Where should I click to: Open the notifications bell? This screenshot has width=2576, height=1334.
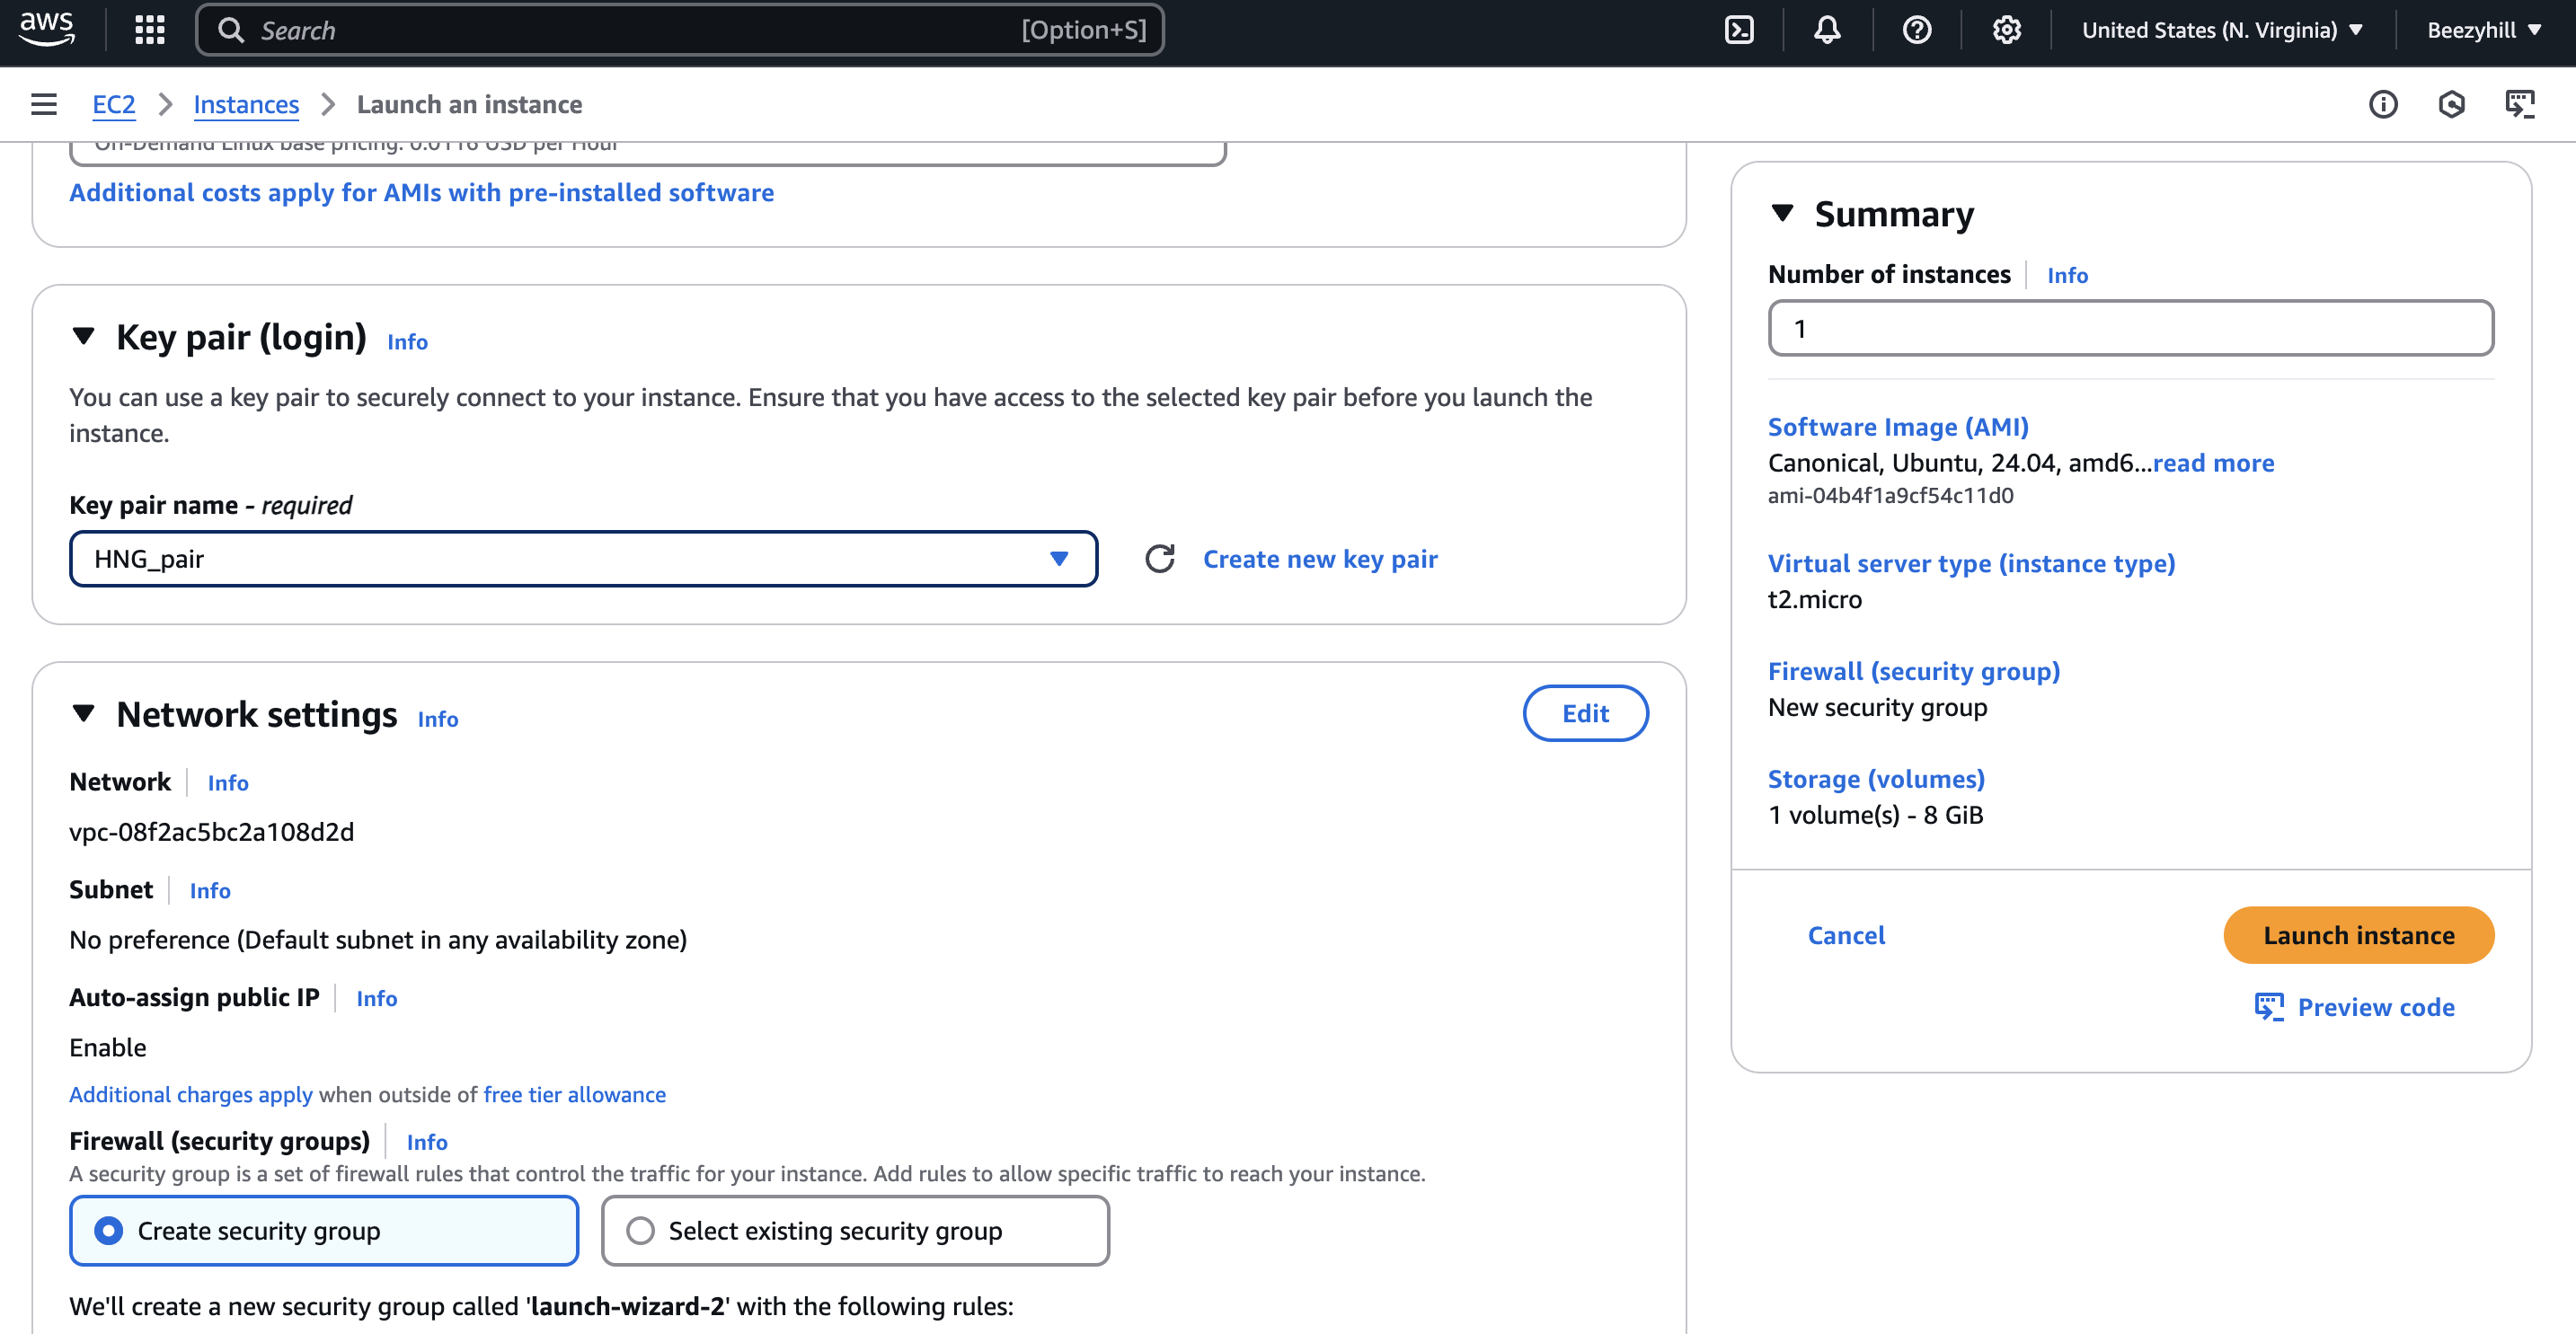tap(1827, 30)
